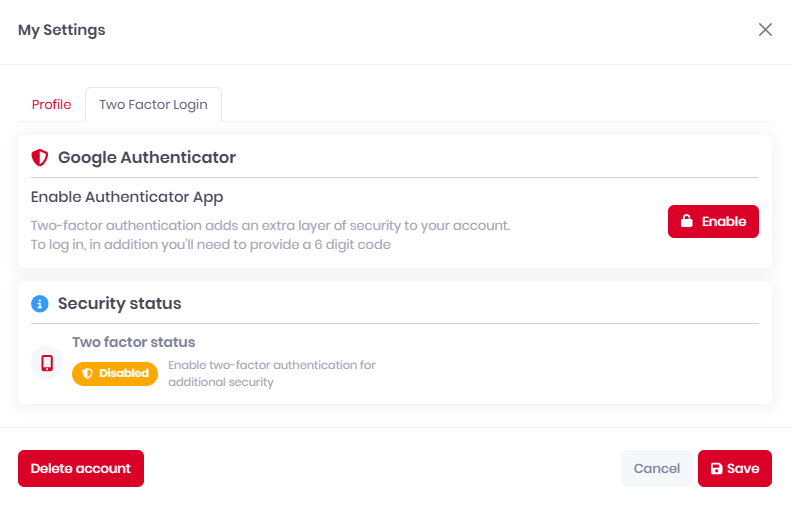The height and width of the screenshot is (507, 792).
Task: Click the Security status heading
Action: click(120, 303)
